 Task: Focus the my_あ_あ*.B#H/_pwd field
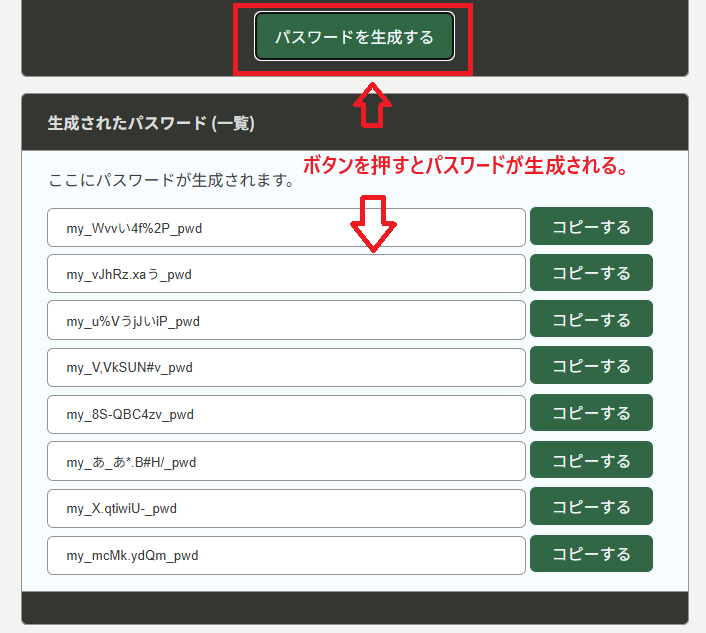[286, 461]
